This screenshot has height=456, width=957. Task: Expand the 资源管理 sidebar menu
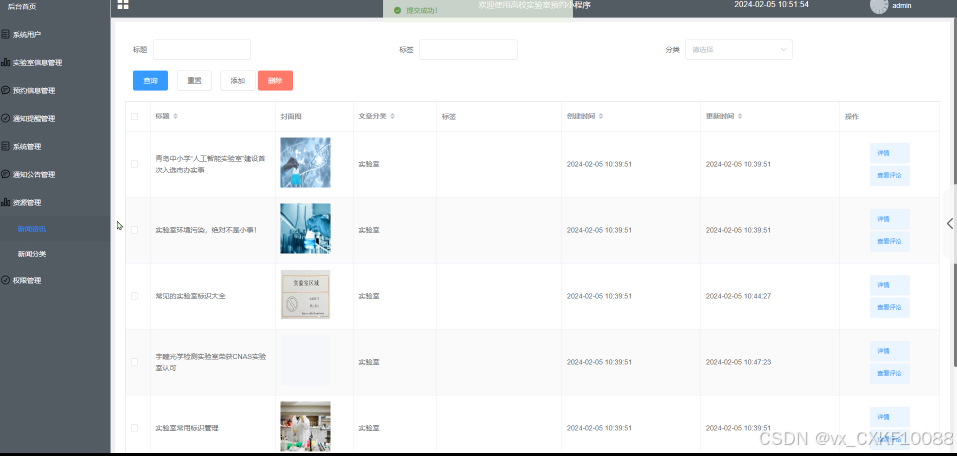point(55,202)
